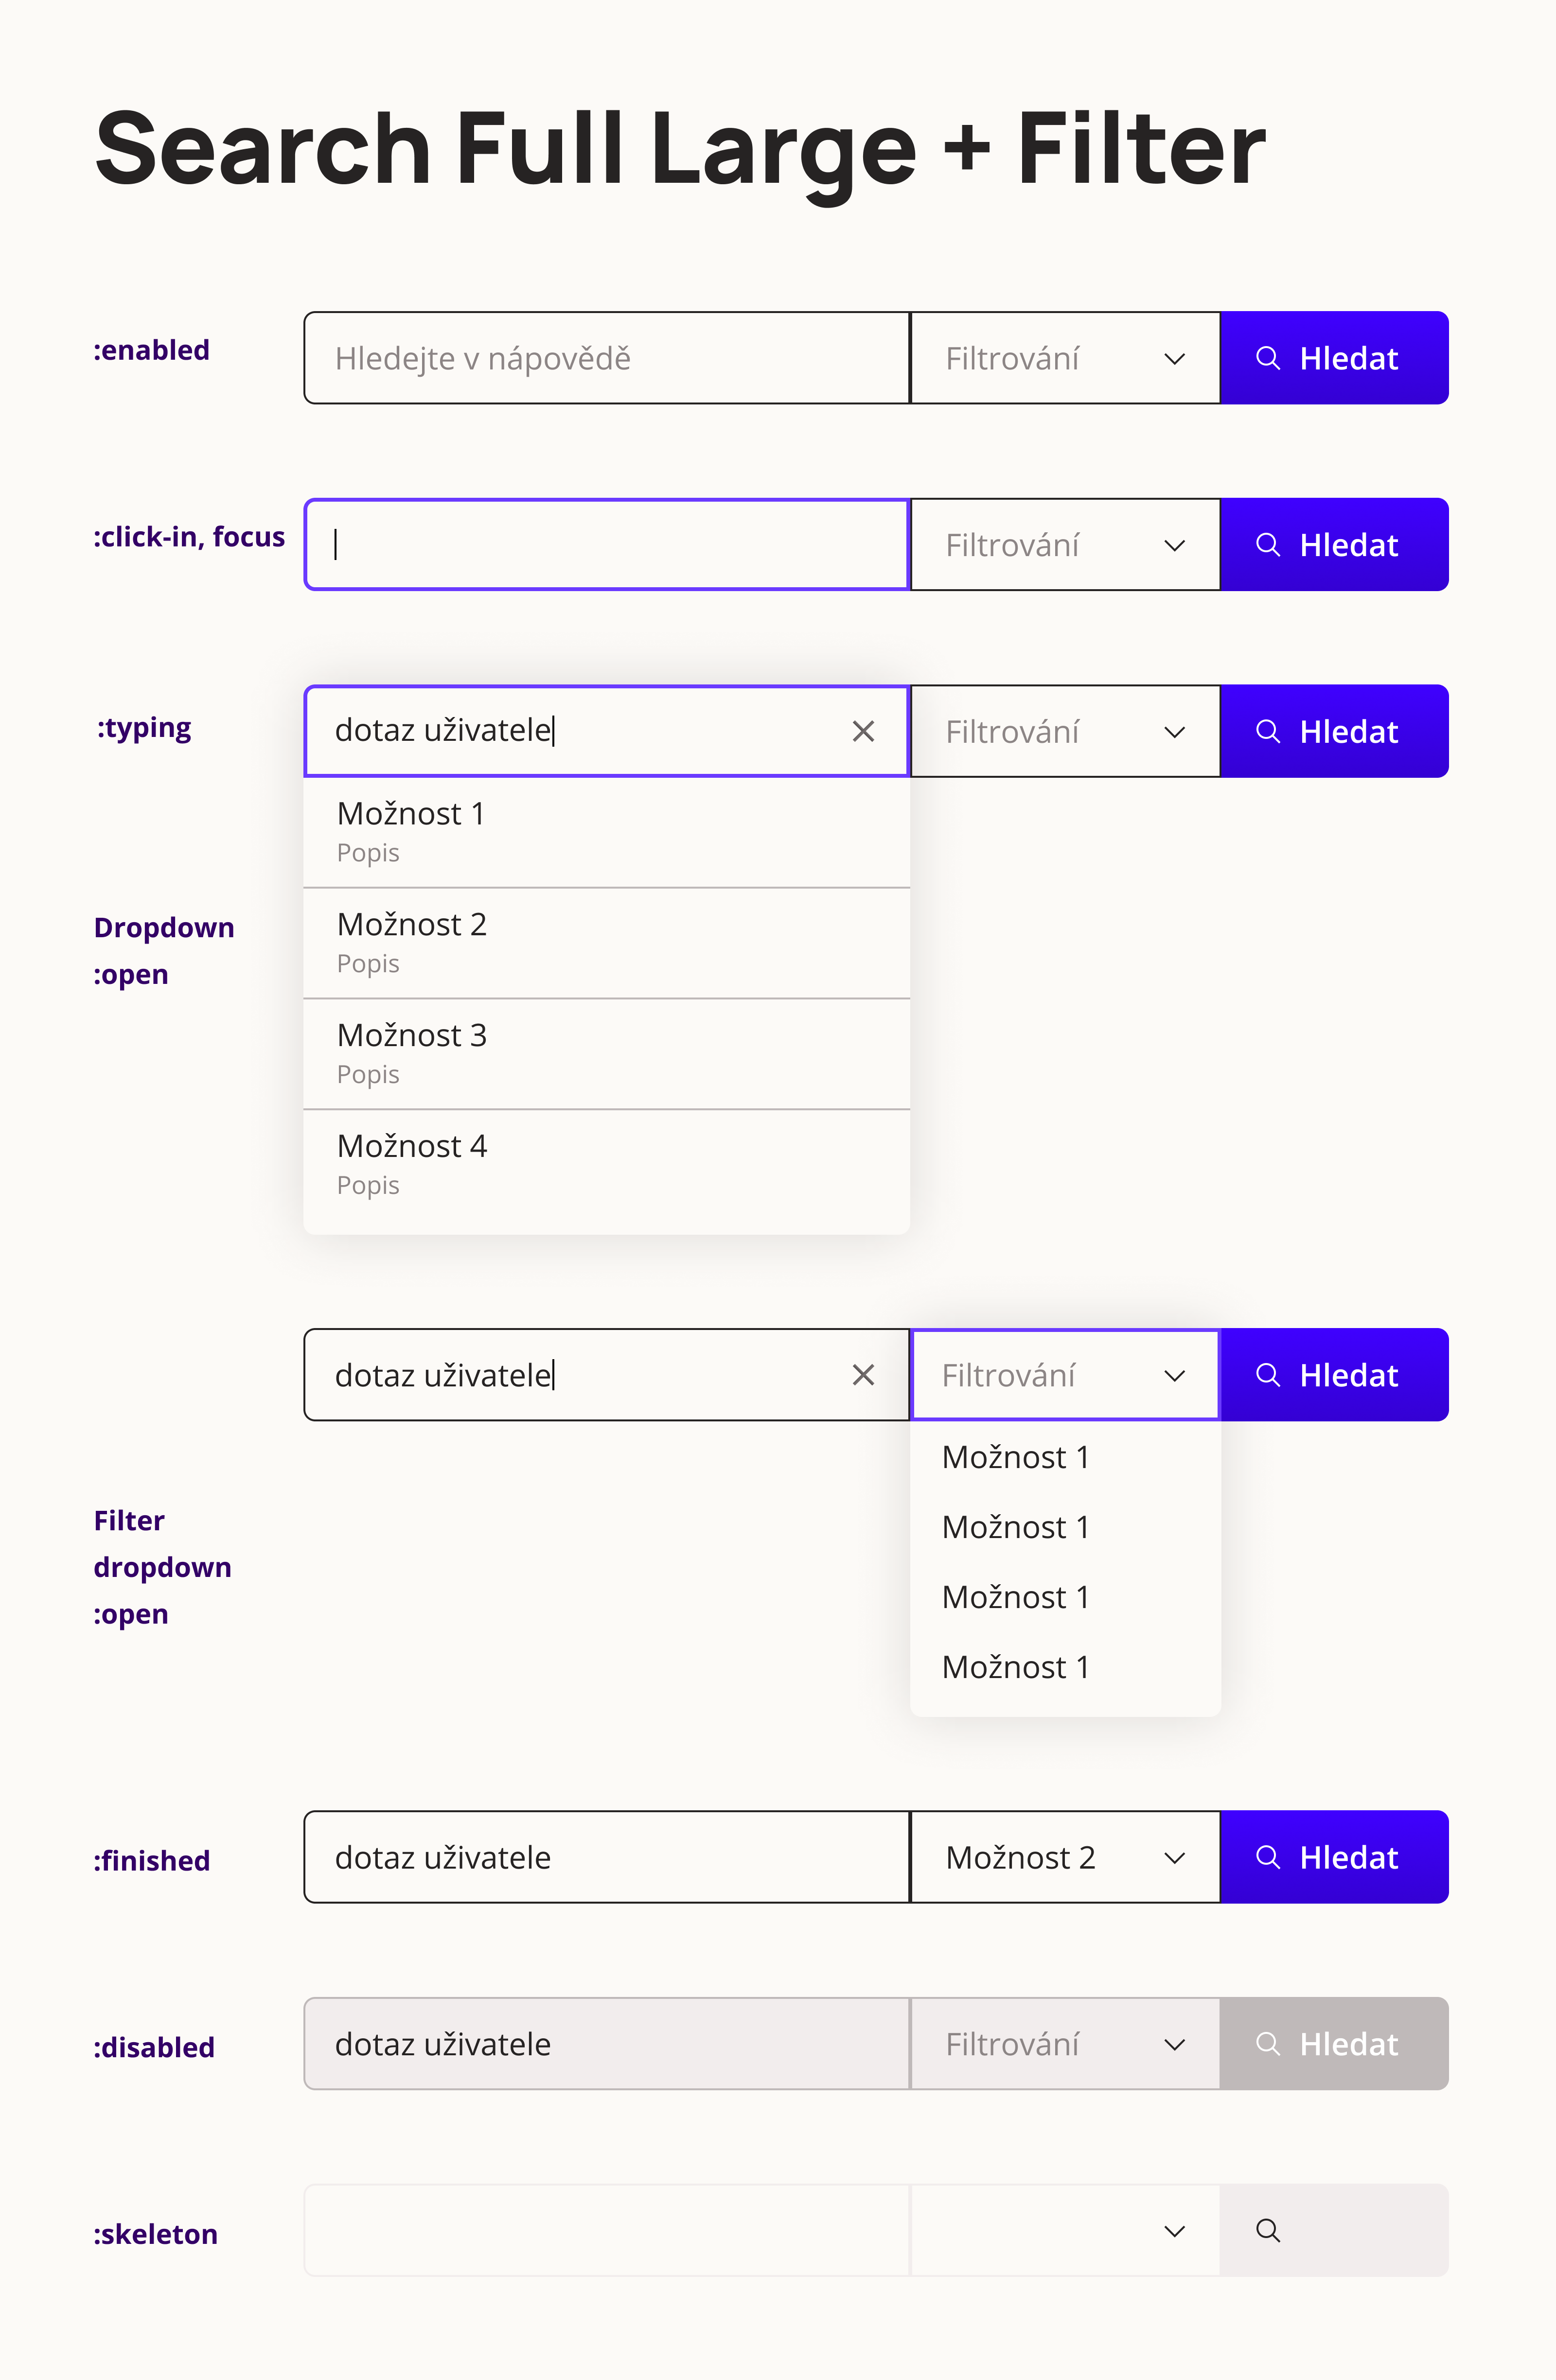Focus the empty search field with the purple border

tap(606, 545)
